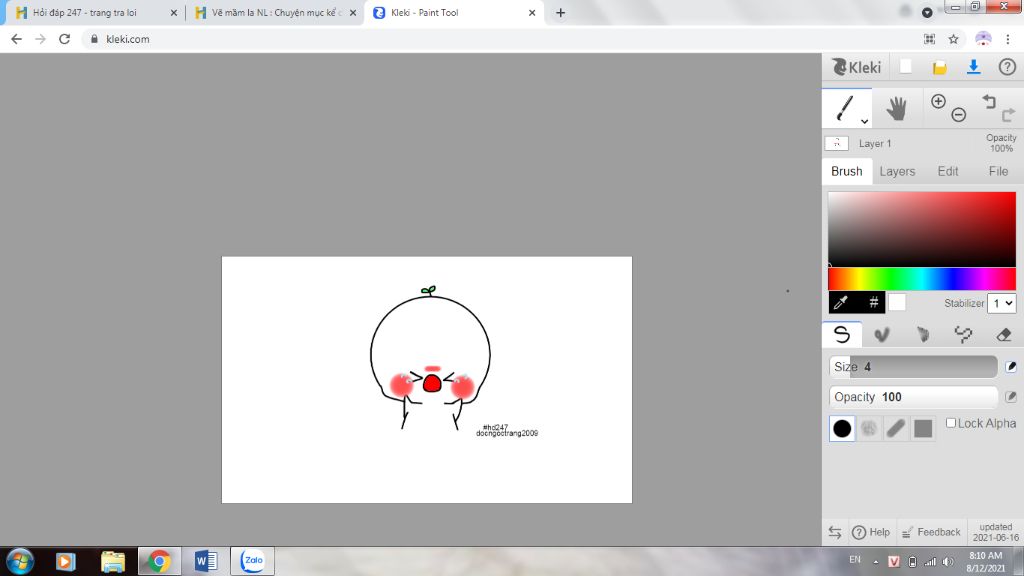Open the Help link at bottom

(871, 532)
